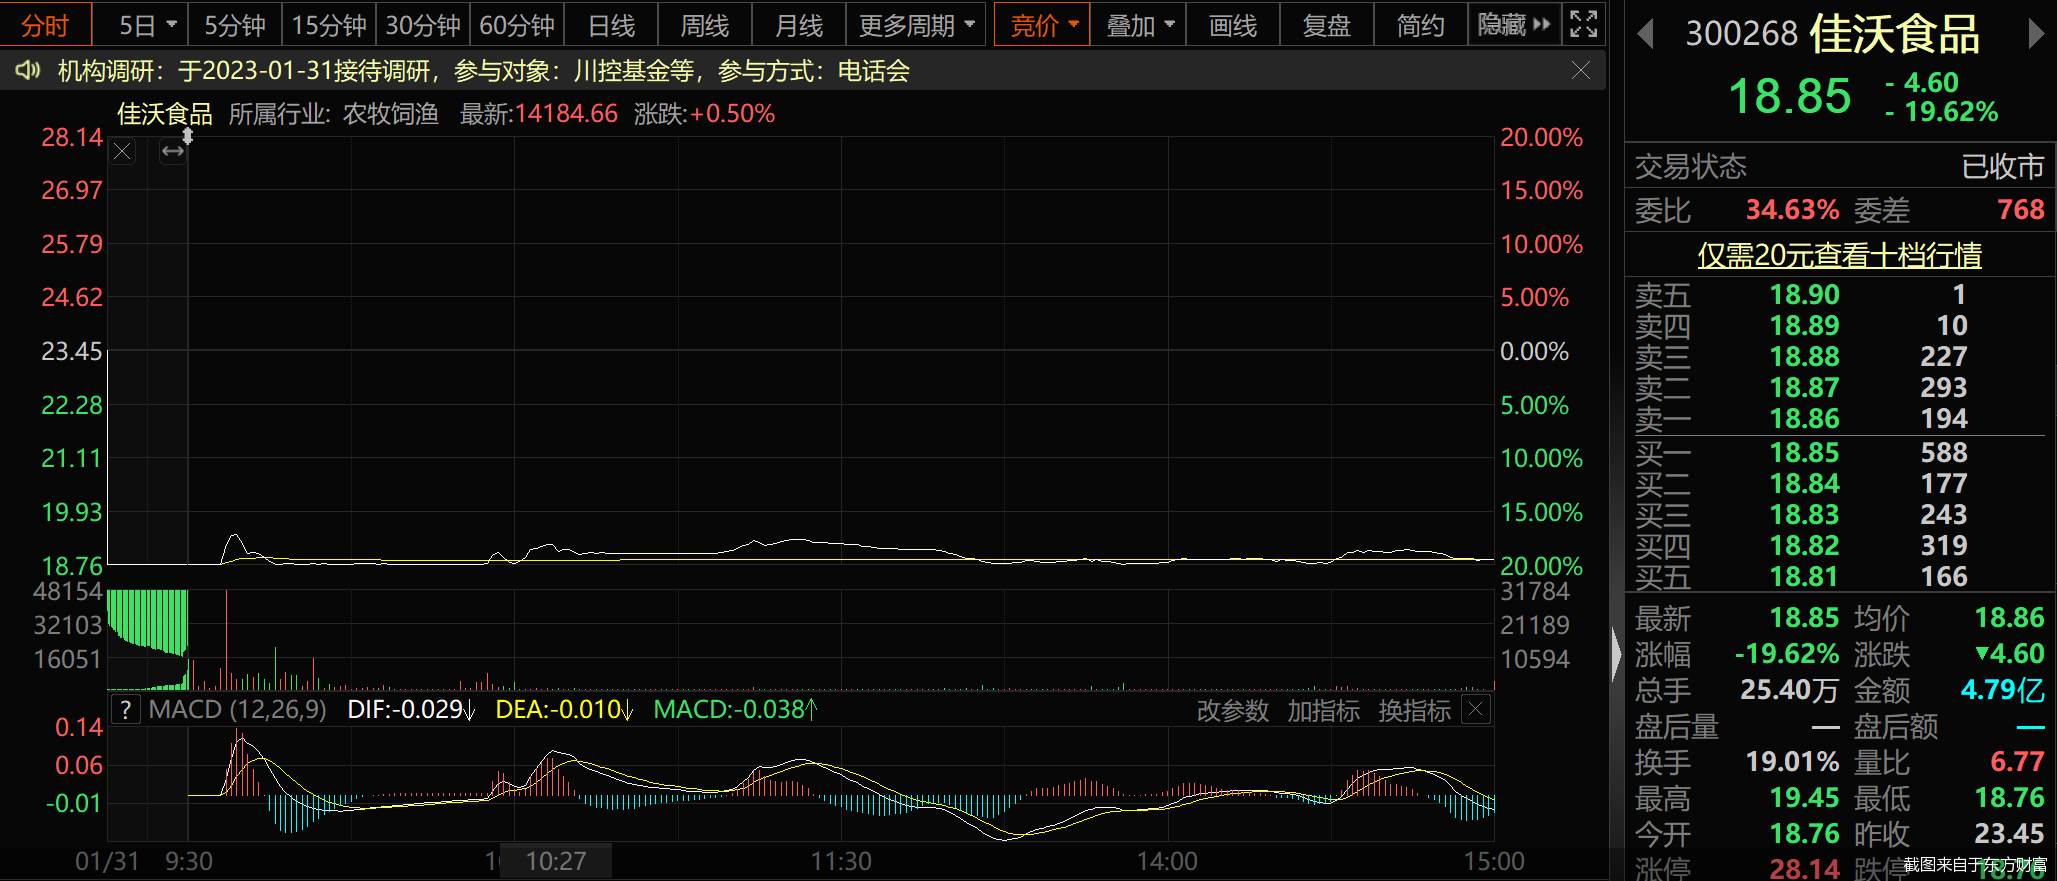This screenshot has height=881, width=2057.
Task: Go to next stock with right arrow
Action: coord(2035,35)
